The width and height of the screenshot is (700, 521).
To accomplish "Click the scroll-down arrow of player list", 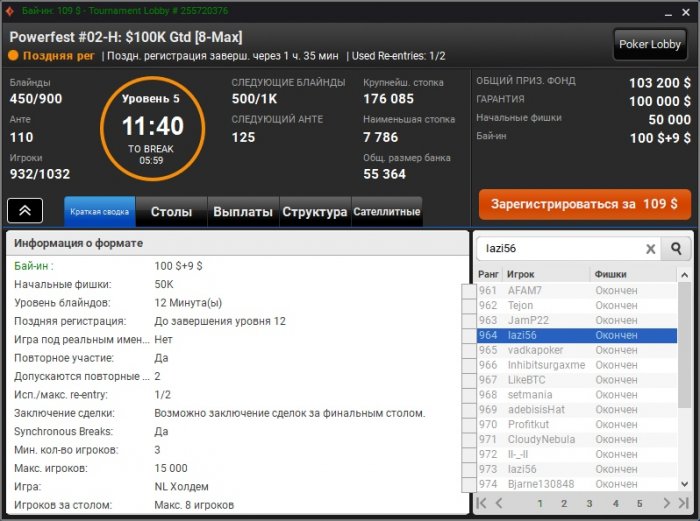I will tap(684, 484).
